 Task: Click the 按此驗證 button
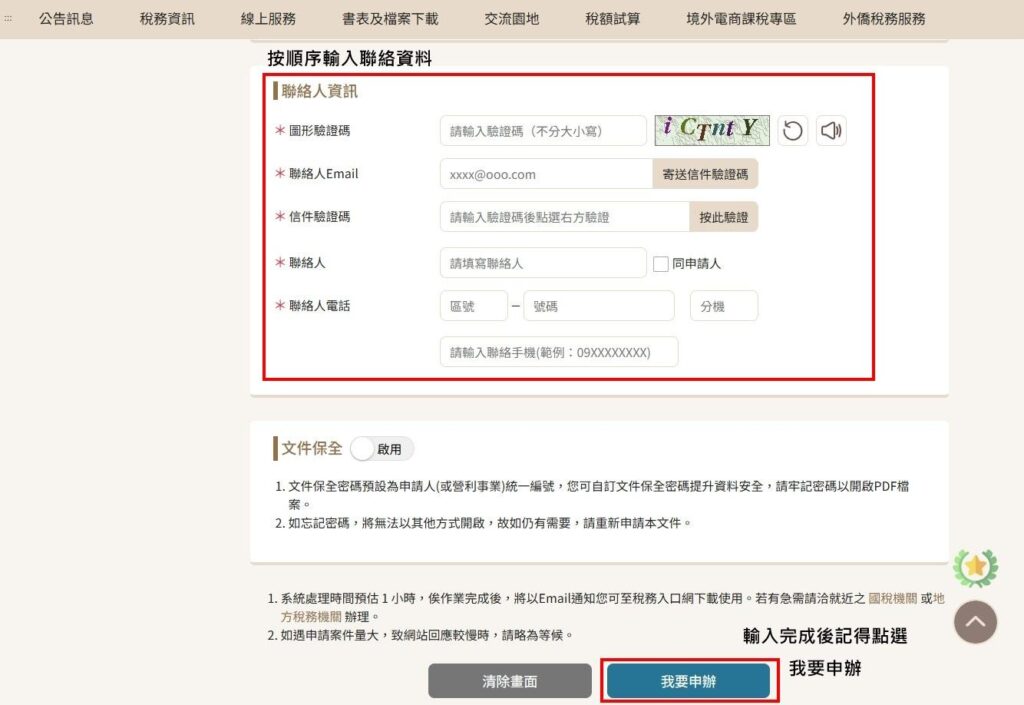[724, 217]
